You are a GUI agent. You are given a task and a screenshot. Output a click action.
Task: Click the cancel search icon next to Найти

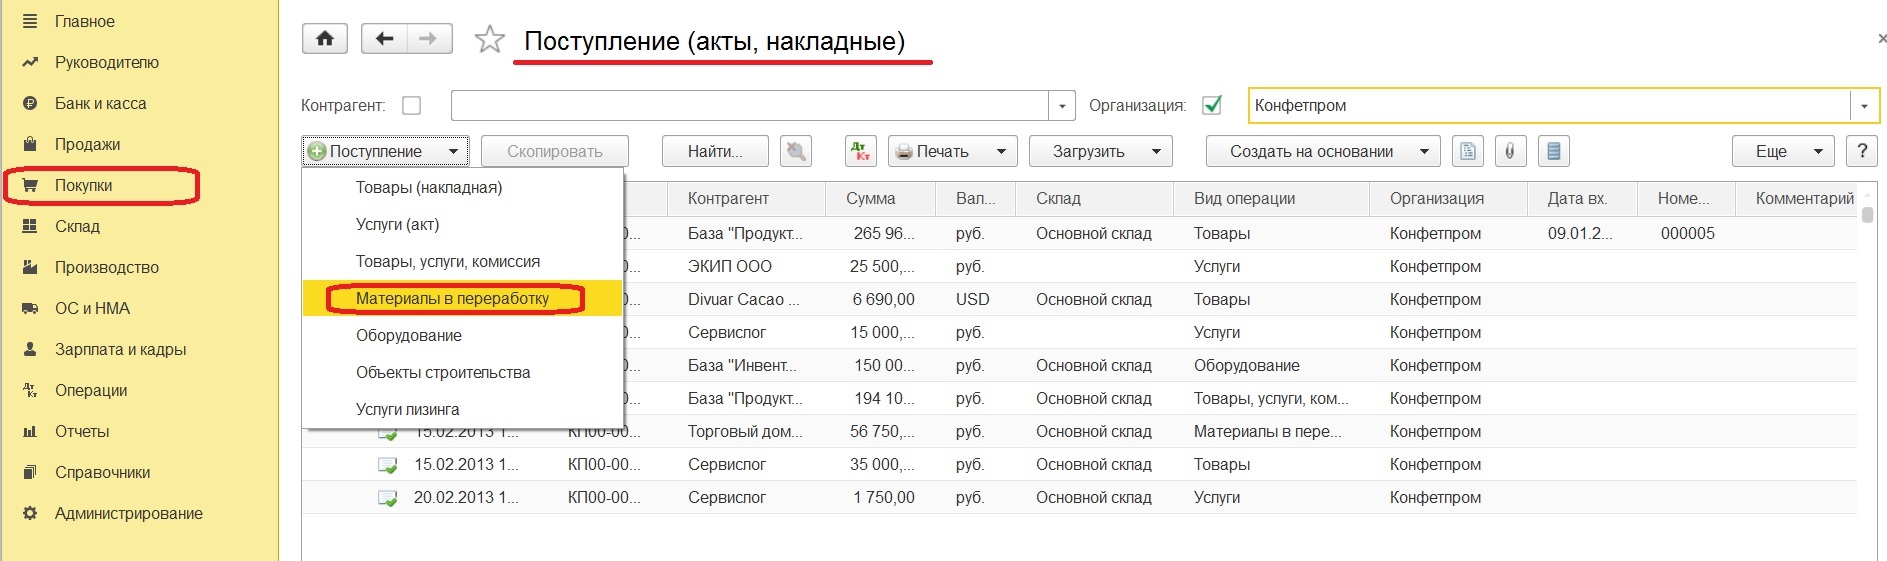coord(796,151)
